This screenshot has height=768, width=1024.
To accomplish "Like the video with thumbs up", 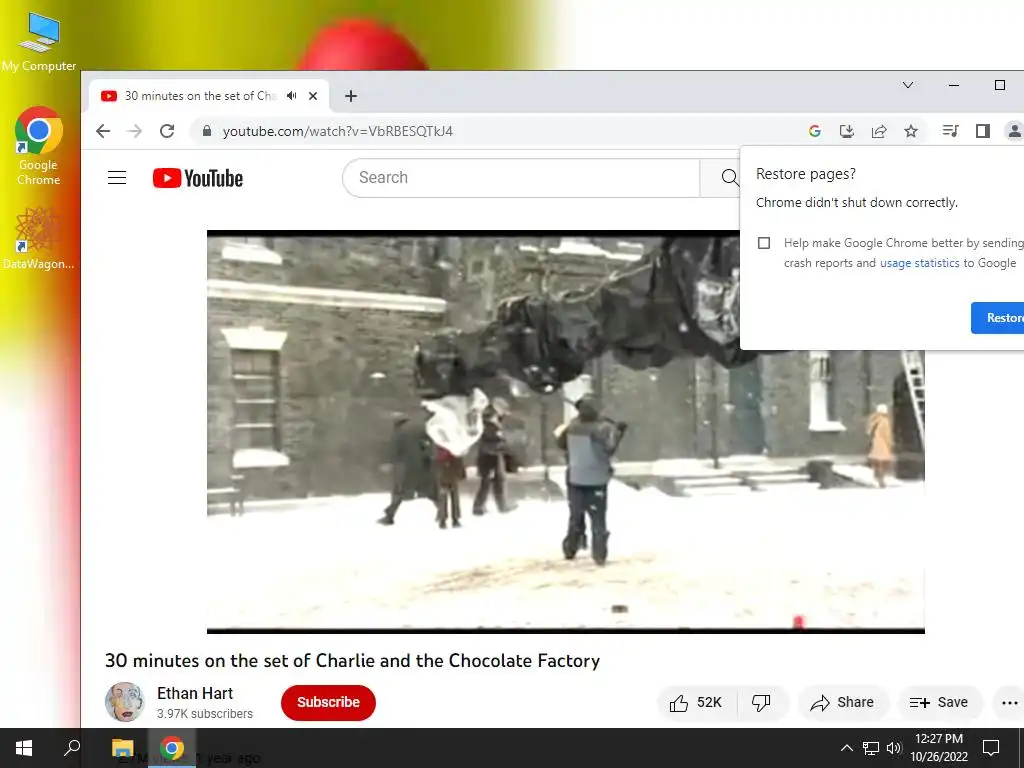I will coord(696,703).
